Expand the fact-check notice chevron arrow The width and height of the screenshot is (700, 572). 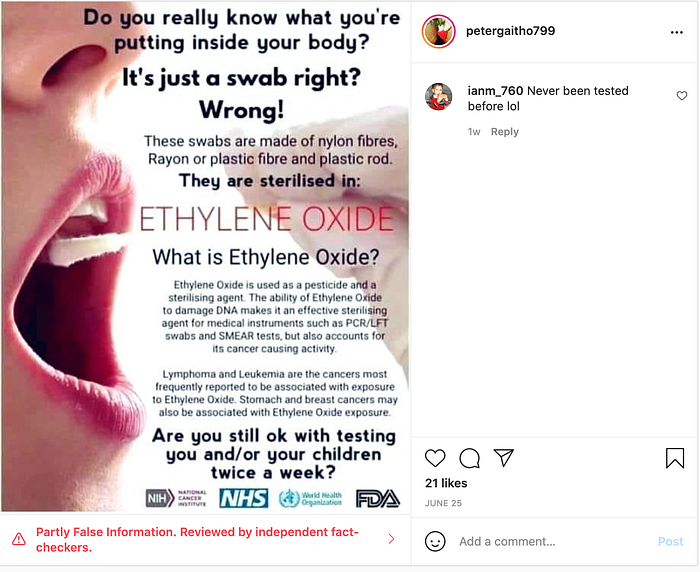click(392, 539)
